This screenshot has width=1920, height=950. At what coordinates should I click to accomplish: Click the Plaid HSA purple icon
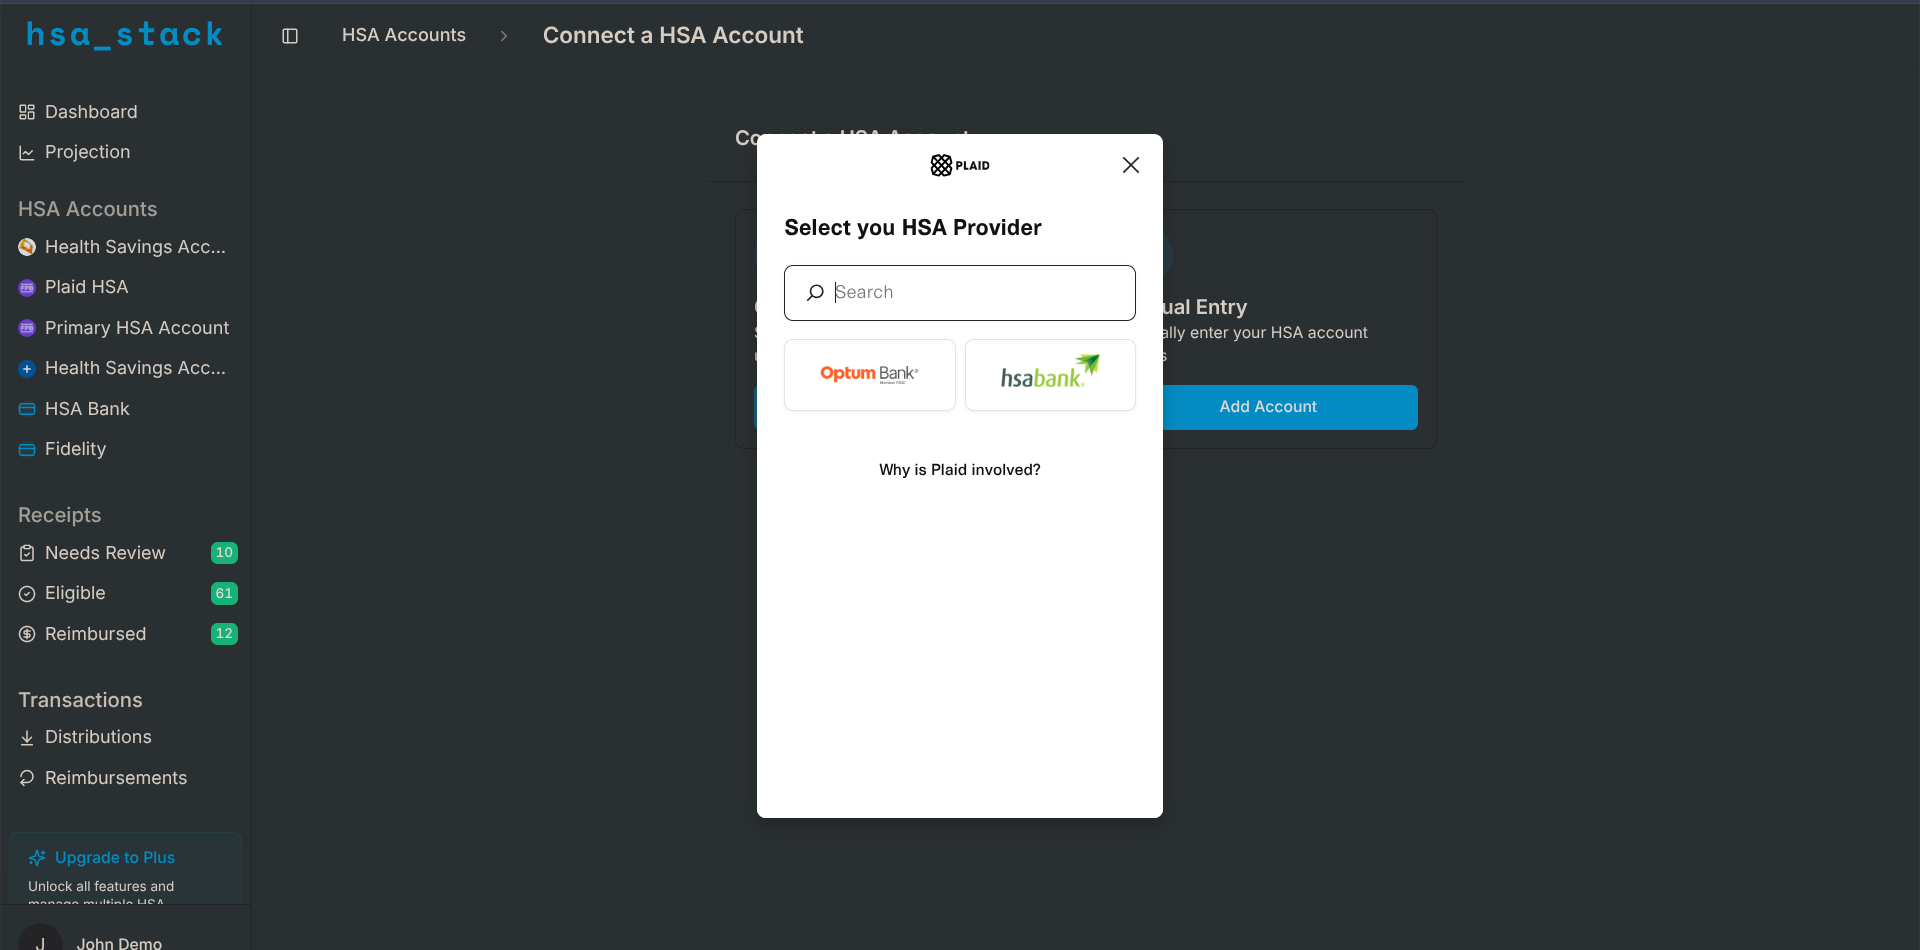[27, 288]
